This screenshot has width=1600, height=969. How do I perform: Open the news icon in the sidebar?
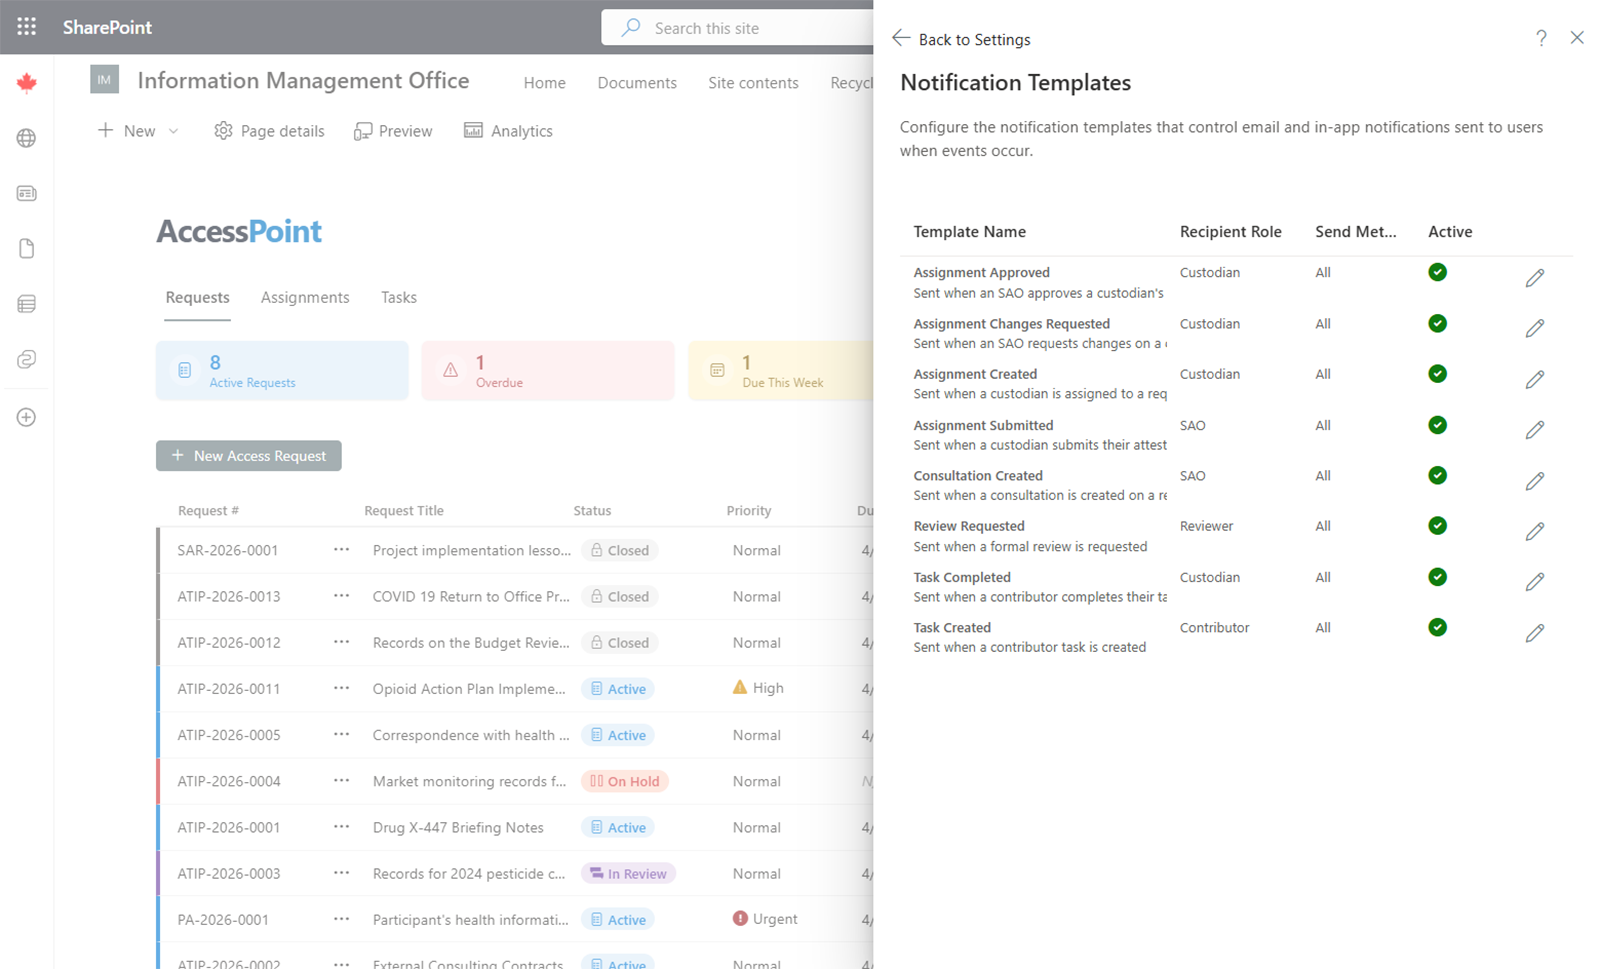[26, 193]
